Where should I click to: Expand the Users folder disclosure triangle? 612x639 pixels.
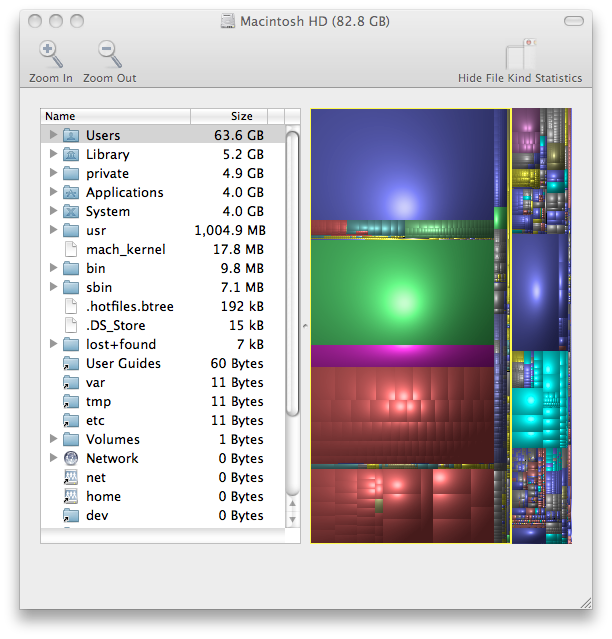pos(53,134)
